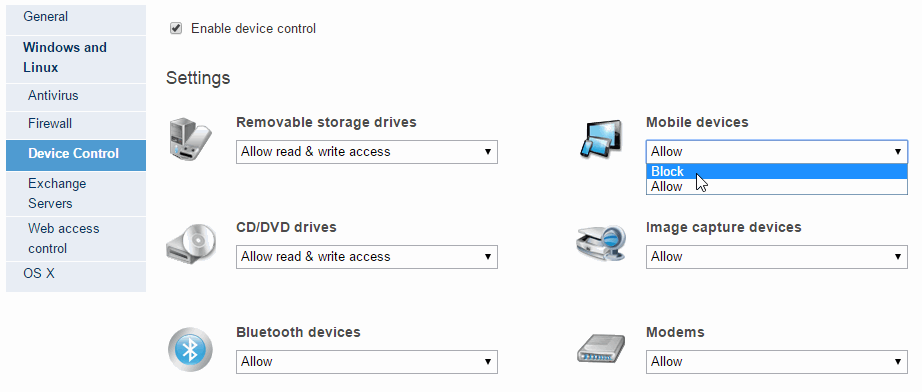922x392 pixels.
Task: Switch to Exchange Servers settings
Action: click(x=76, y=193)
